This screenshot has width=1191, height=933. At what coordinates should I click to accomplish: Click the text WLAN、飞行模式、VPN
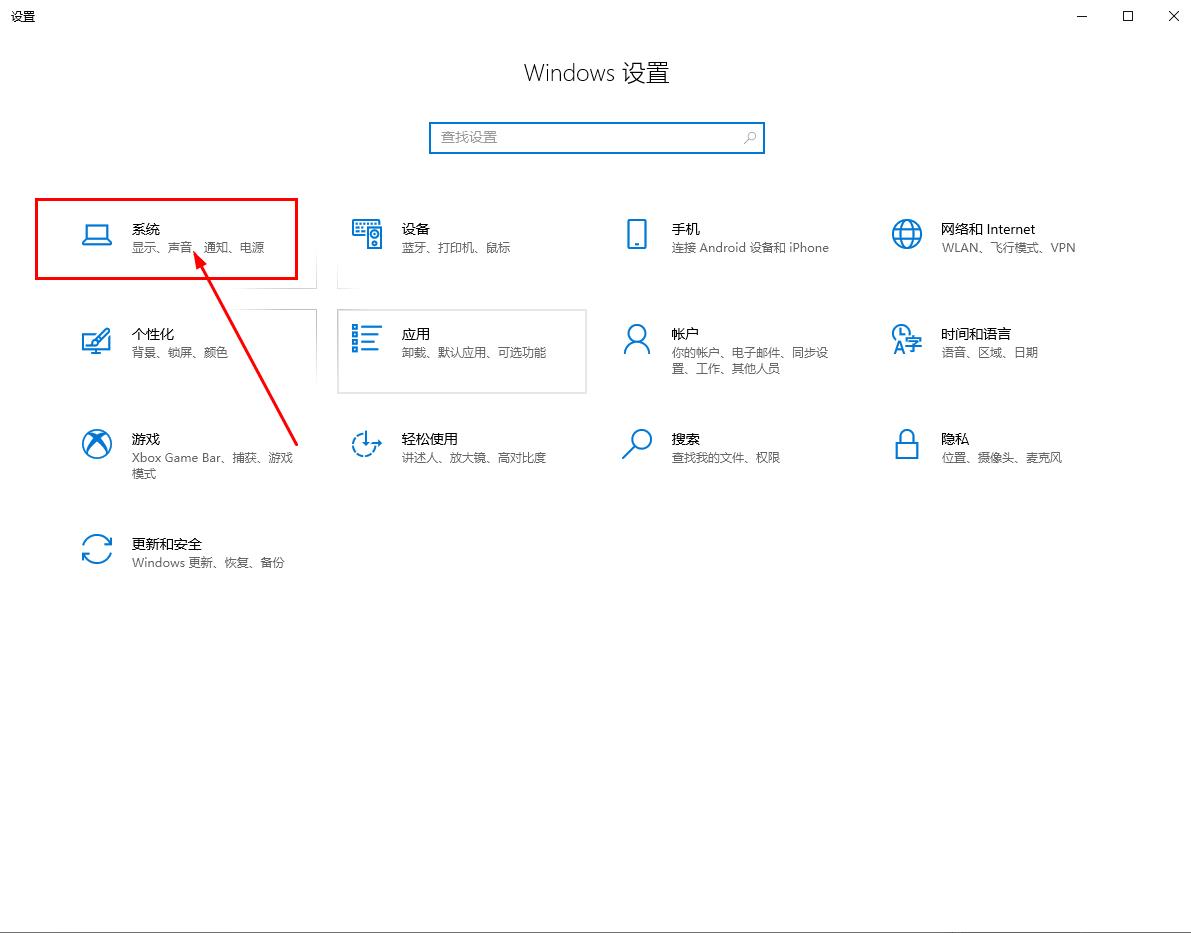click(x=1008, y=248)
